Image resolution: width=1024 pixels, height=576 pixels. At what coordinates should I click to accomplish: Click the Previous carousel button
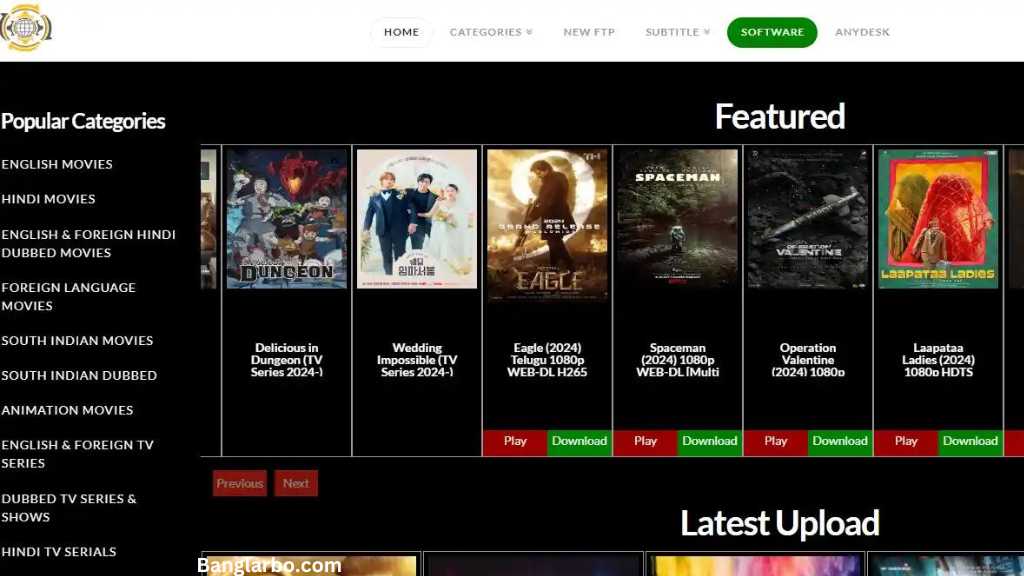(x=240, y=483)
